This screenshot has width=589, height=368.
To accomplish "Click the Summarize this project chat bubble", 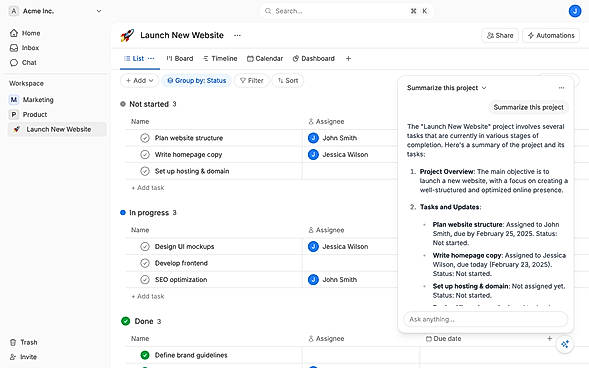I will point(528,107).
